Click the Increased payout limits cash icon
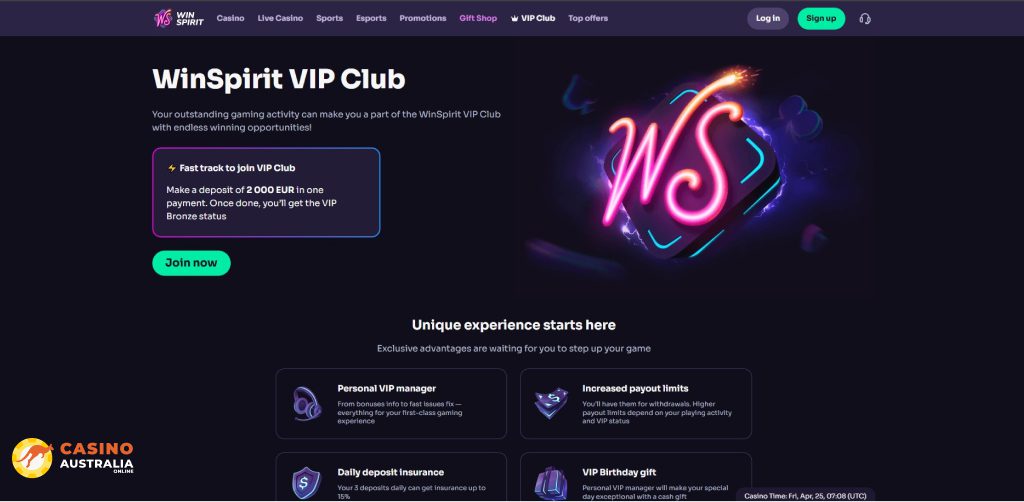The width and height of the screenshot is (1024, 502). click(551, 403)
